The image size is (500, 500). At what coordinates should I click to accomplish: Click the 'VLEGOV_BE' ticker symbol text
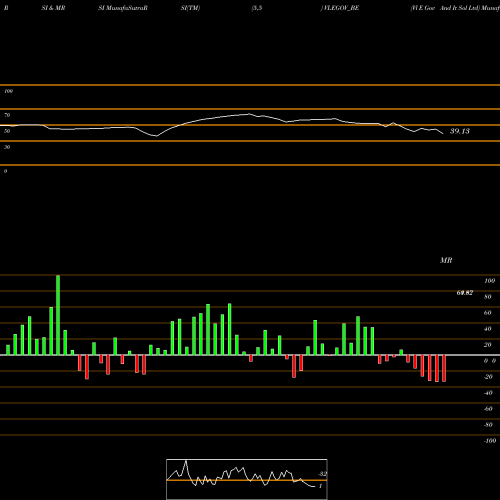tap(341, 8)
